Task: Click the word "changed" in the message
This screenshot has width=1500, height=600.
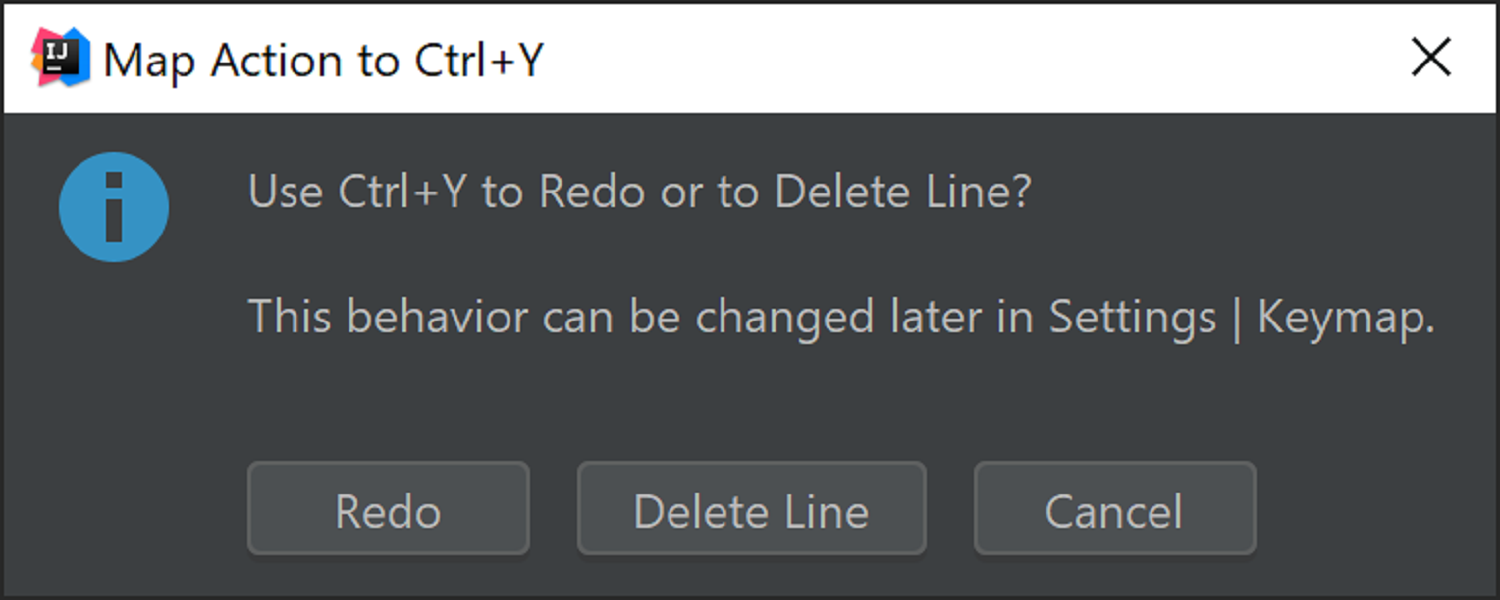Action: (784, 318)
